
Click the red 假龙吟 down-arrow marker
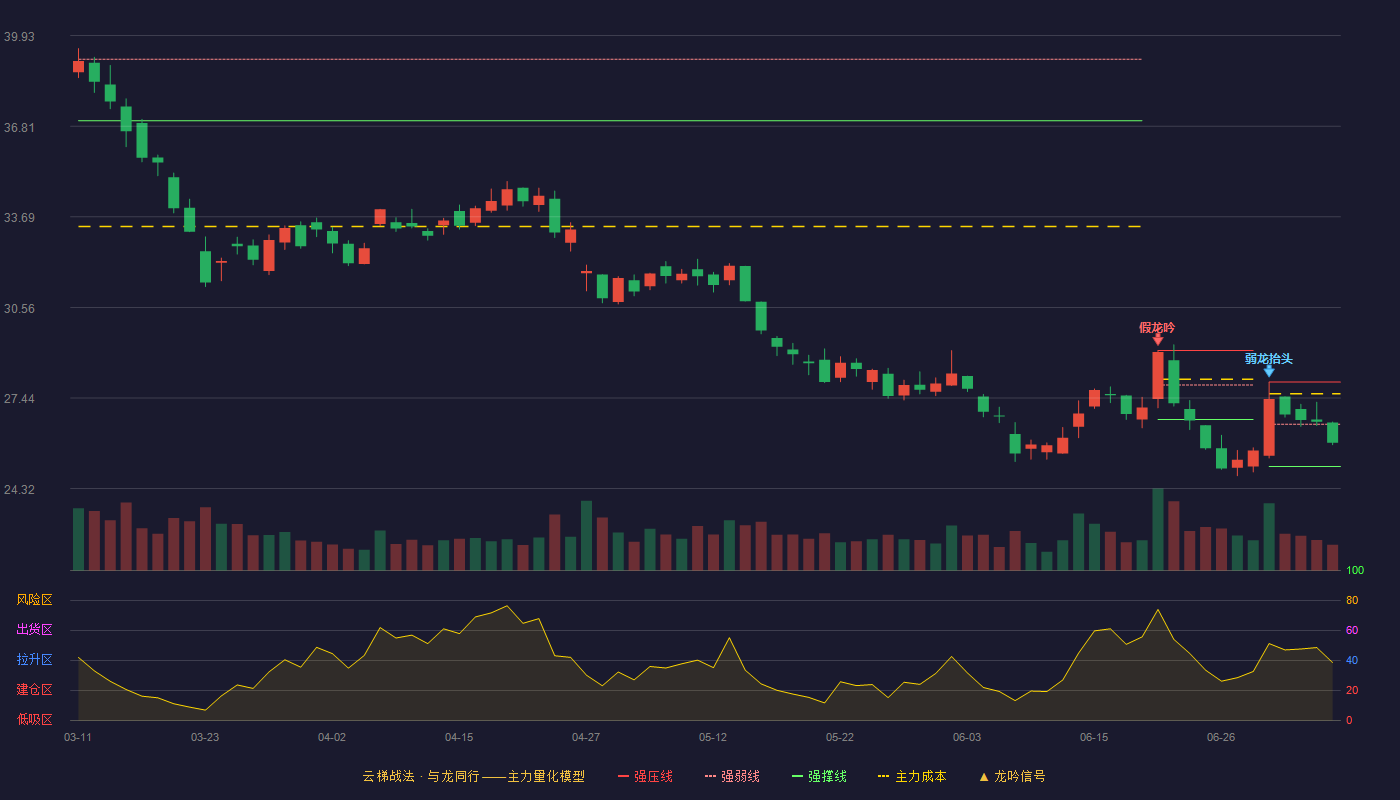[x=1158, y=340]
